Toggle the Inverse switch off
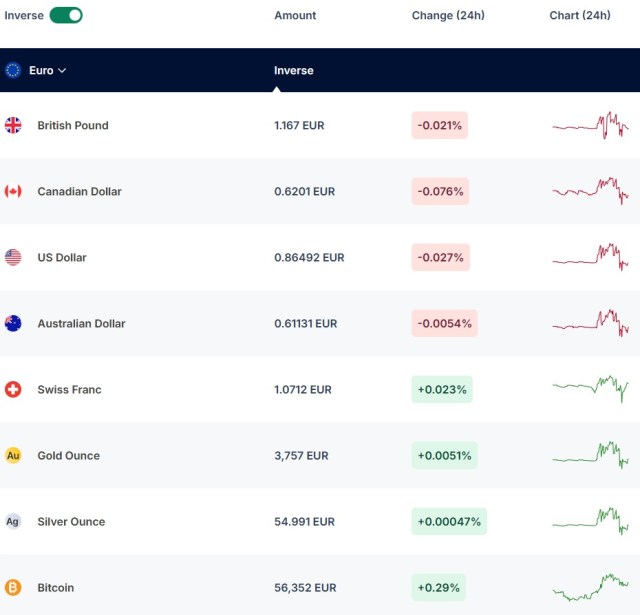This screenshot has height=615, width=640. 66,16
